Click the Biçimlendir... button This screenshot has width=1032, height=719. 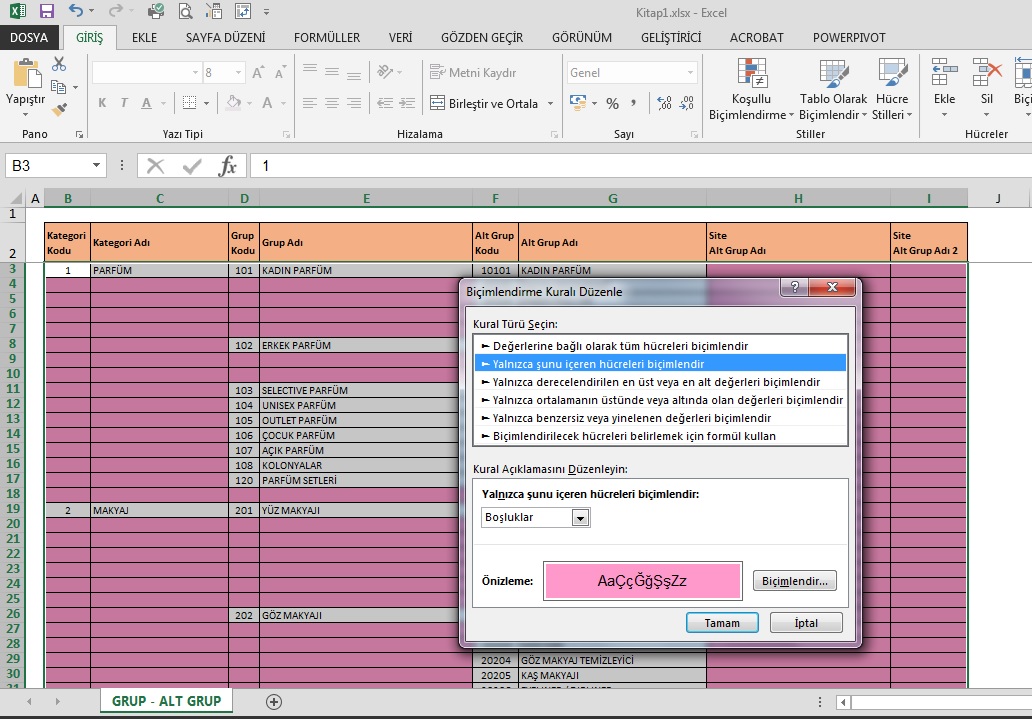click(x=794, y=581)
